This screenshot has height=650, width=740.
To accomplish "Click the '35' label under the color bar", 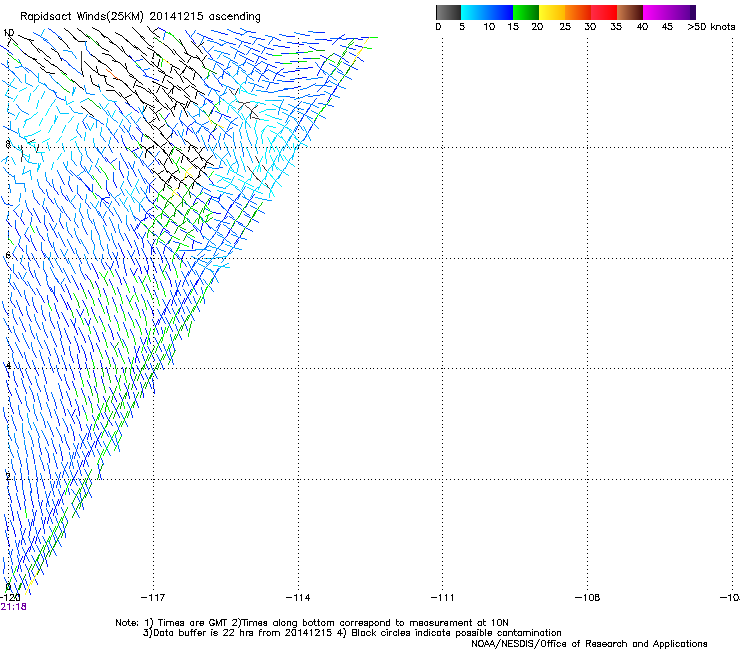I will coord(616,27).
